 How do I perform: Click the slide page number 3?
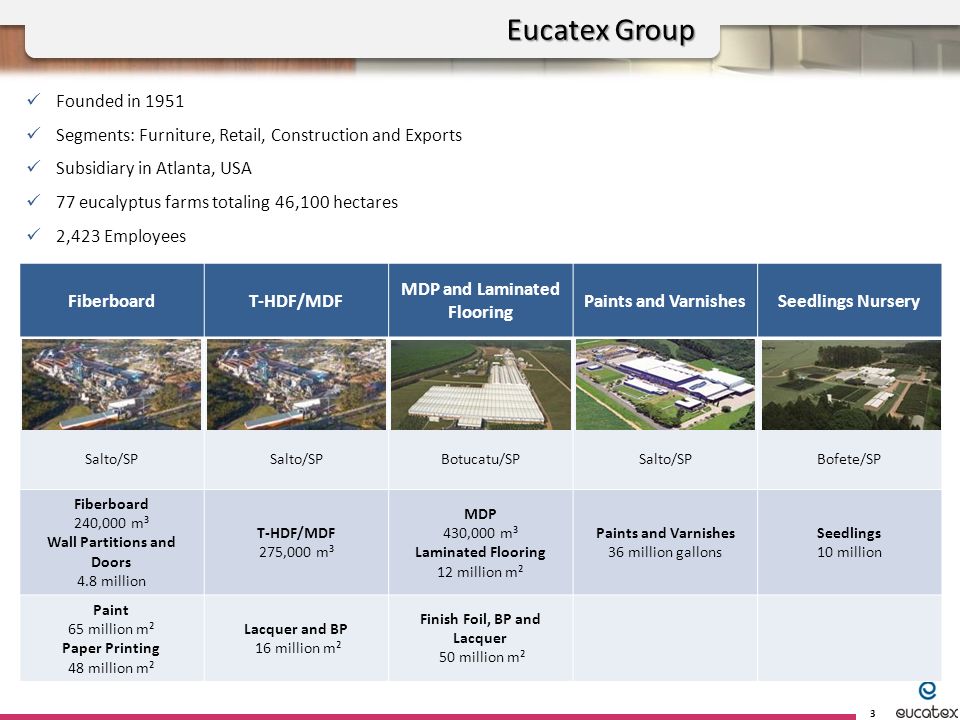[872, 713]
